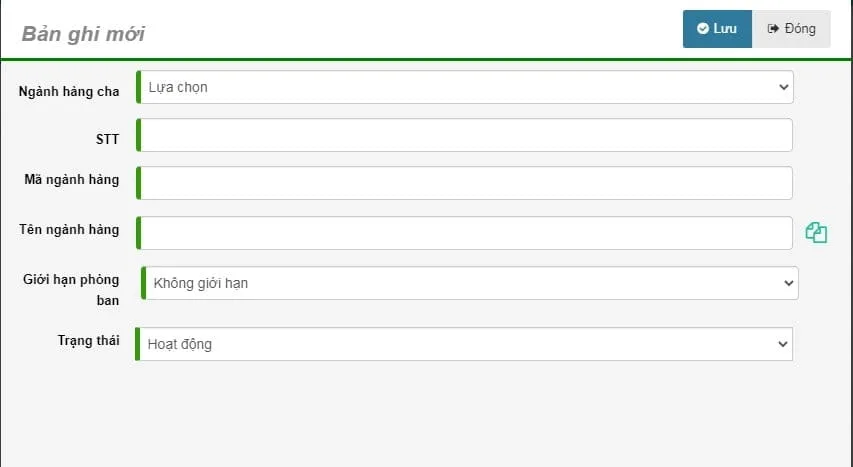Open the Giới hạn phòng ban dropdown
The width and height of the screenshot is (853, 467).
pyautogui.click(x=469, y=283)
